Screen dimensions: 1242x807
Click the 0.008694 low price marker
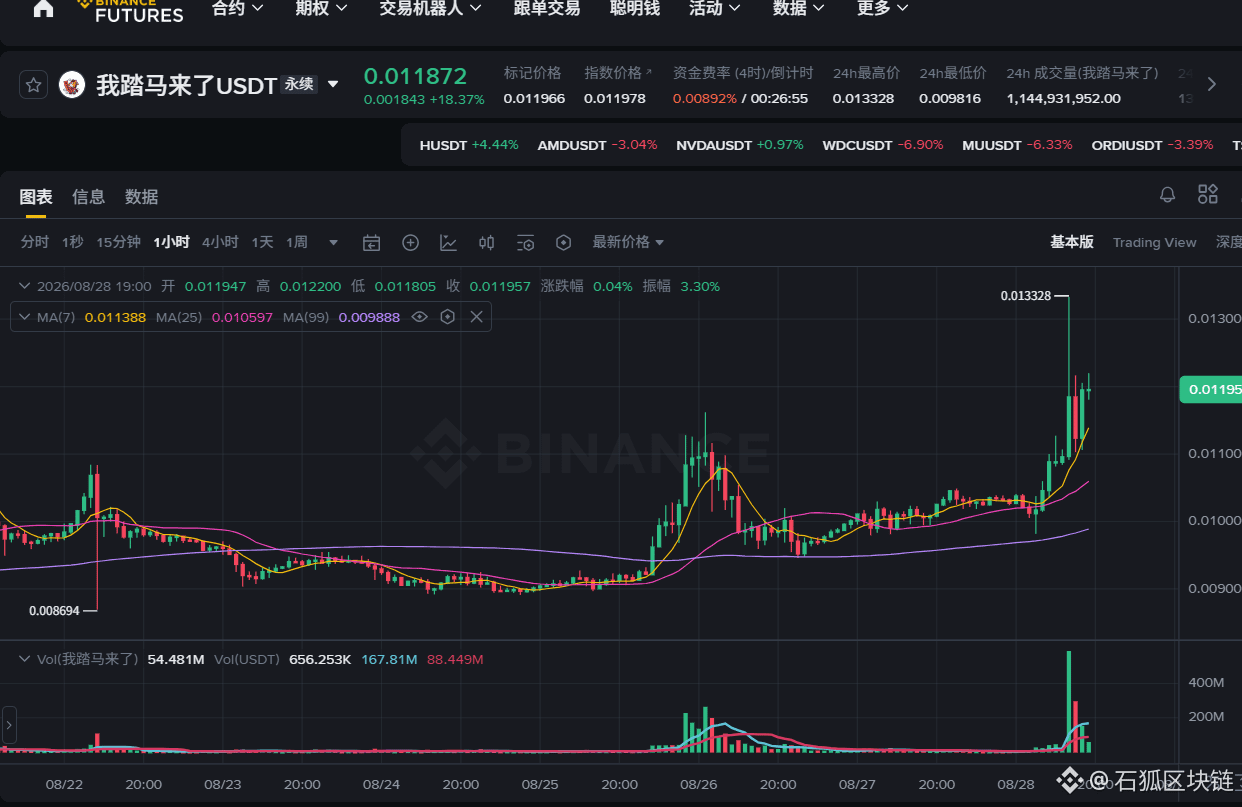tap(55, 610)
